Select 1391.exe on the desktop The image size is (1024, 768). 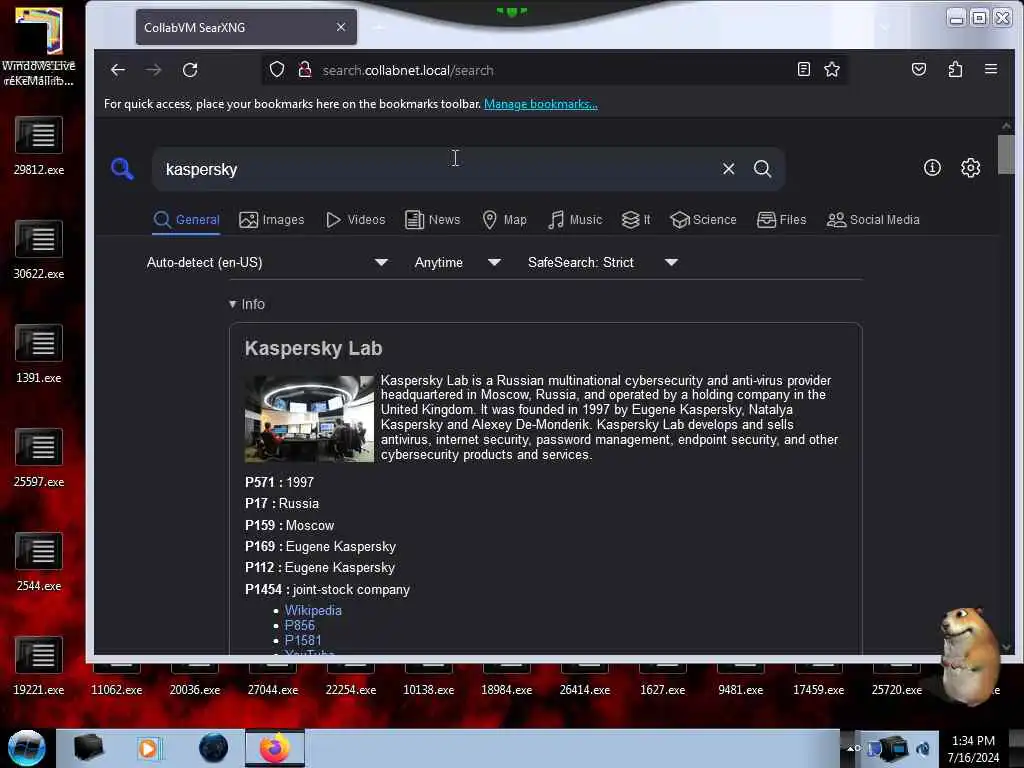(x=39, y=355)
